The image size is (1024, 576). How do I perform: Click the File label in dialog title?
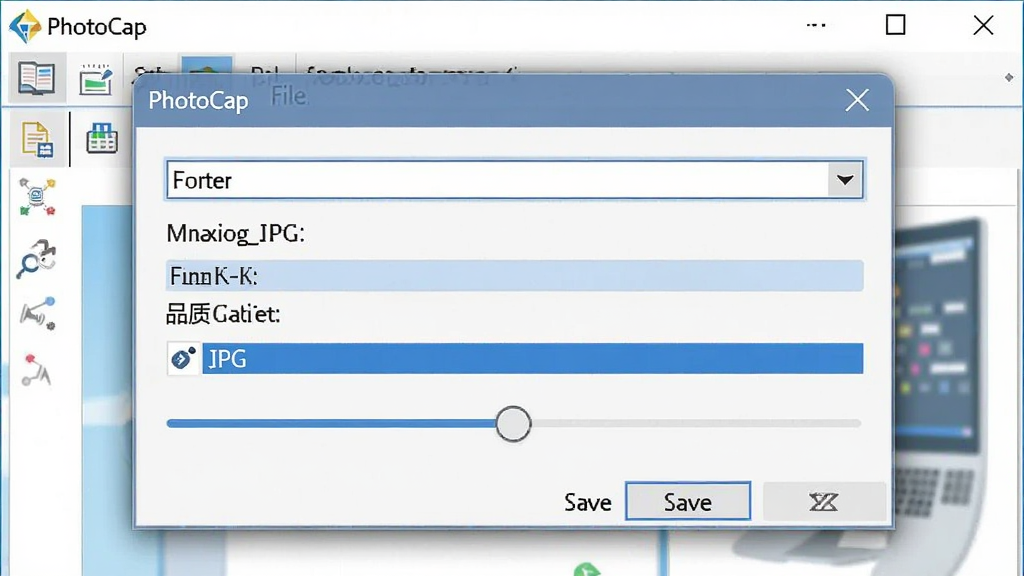pyautogui.click(x=289, y=96)
